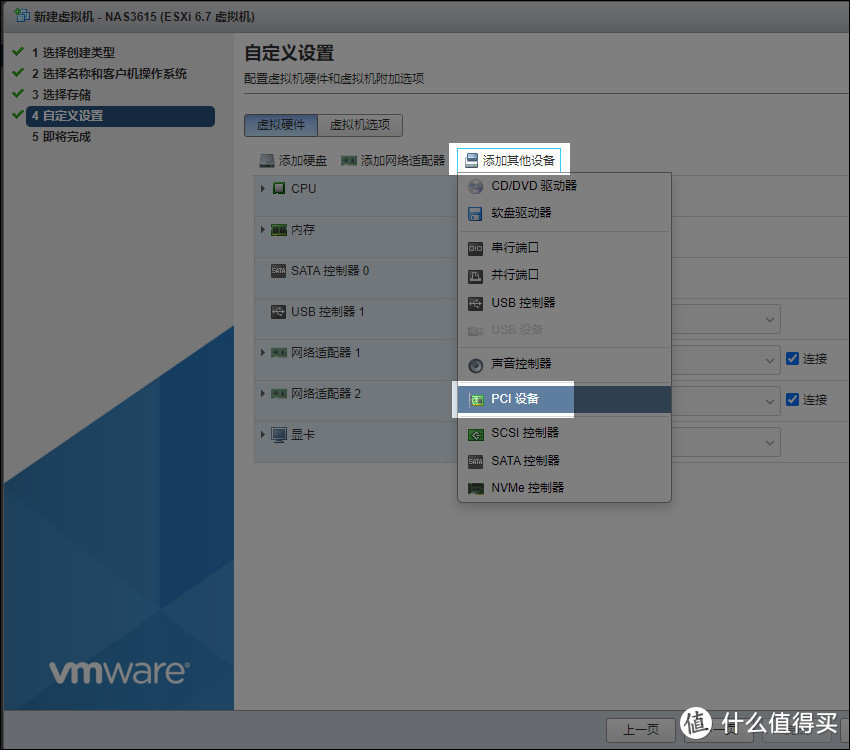Toggle 连接 checkbox for 网络适配器 1
The height and width of the screenshot is (750, 850).
click(792, 359)
